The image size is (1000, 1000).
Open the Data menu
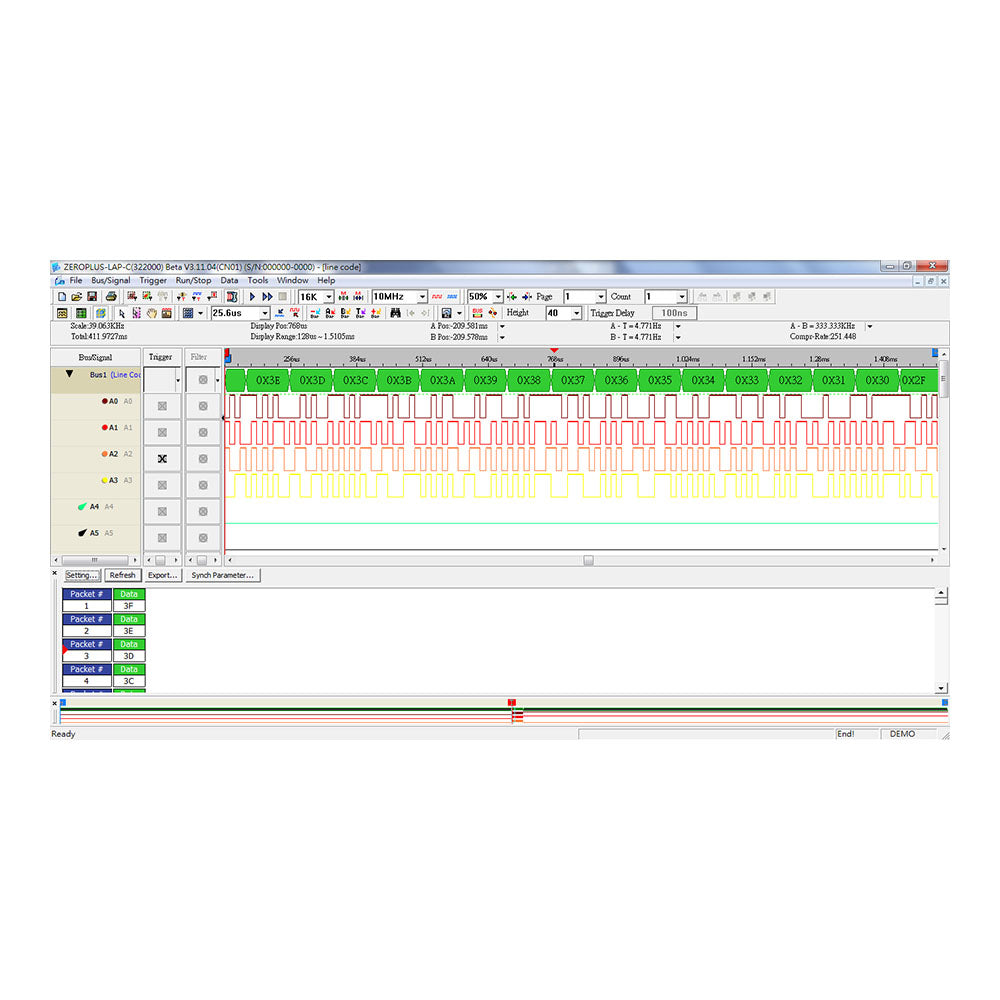229,281
